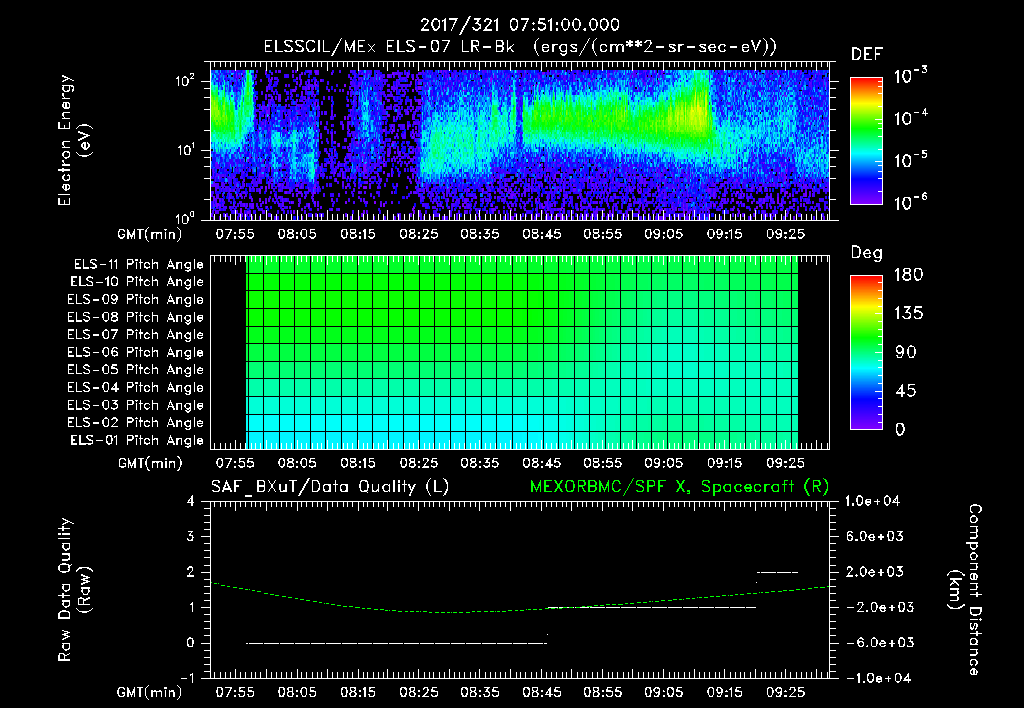Click the 45 label on Deg scale
The height and width of the screenshot is (708, 1024).
coord(905,391)
